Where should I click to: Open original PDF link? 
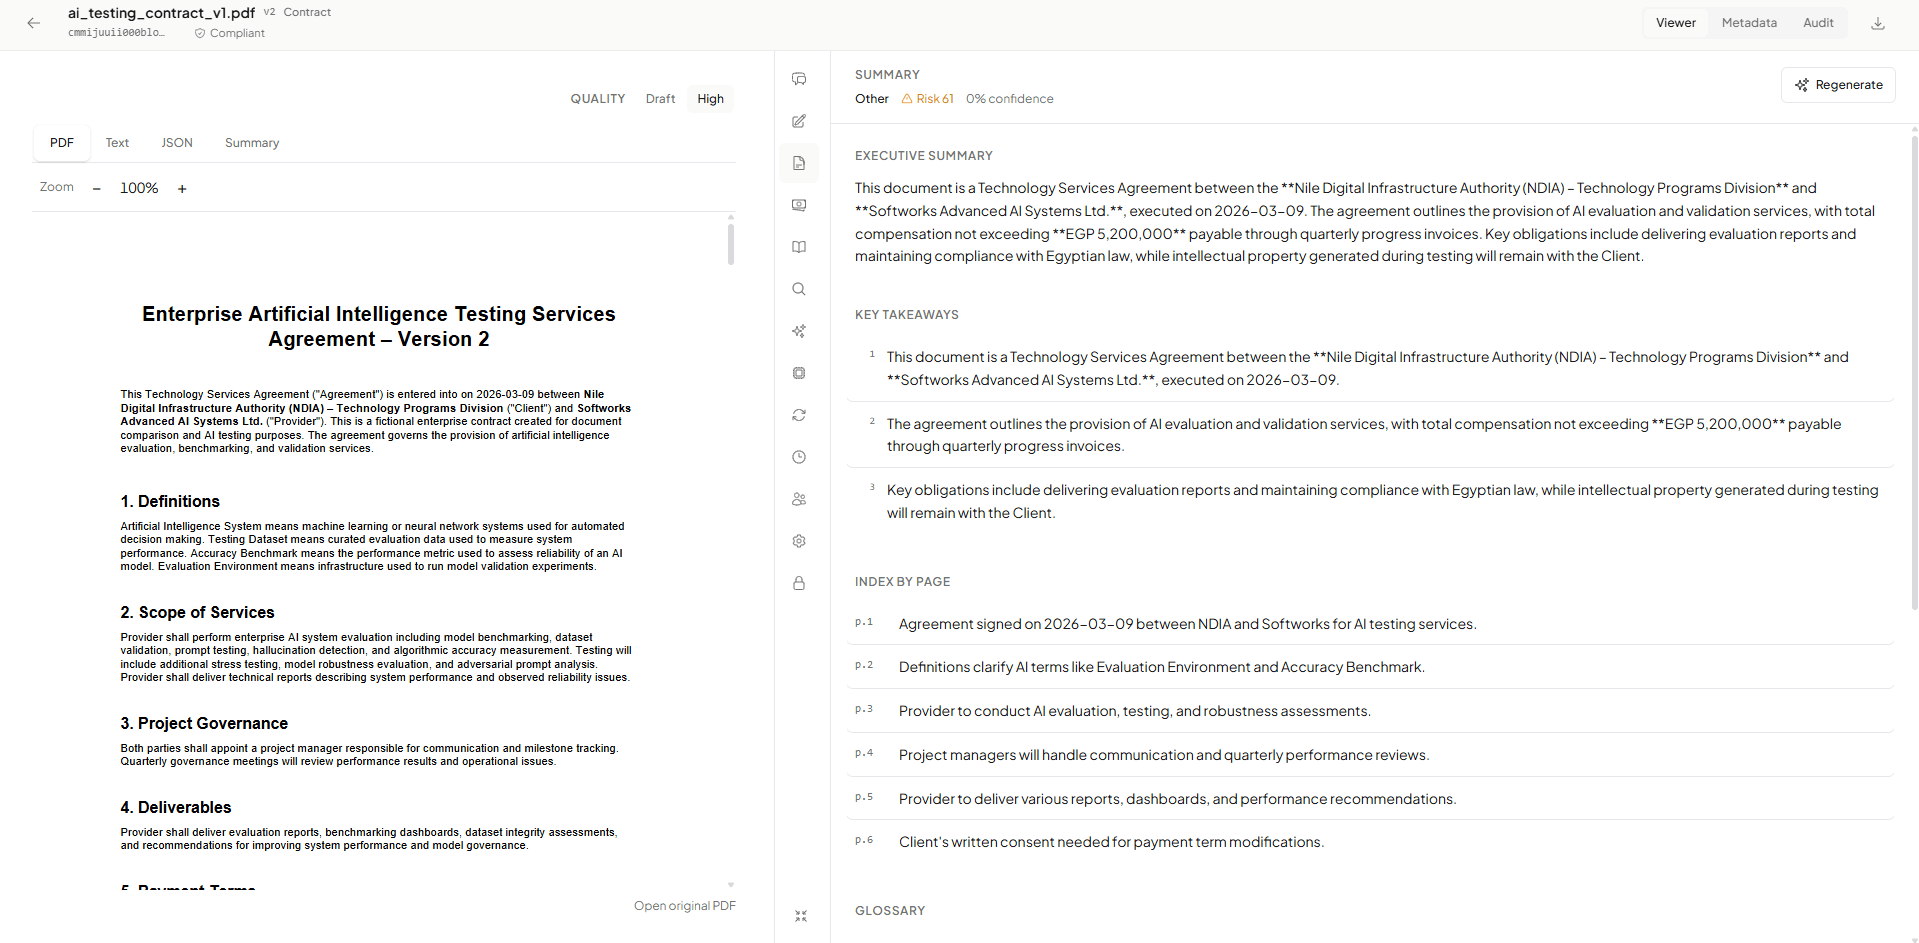(684, 905)
